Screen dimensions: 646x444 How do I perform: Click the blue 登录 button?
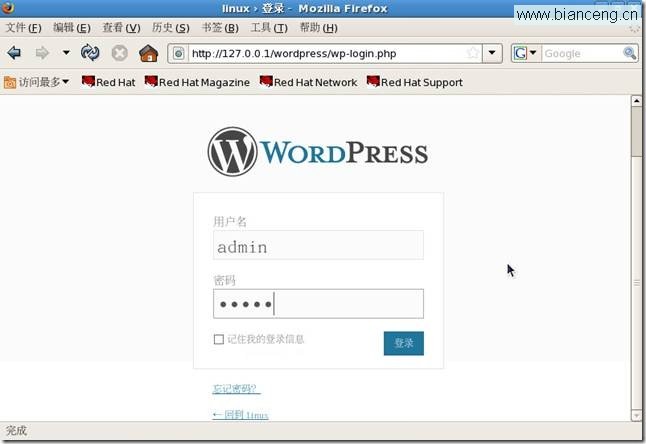[403, 343]
